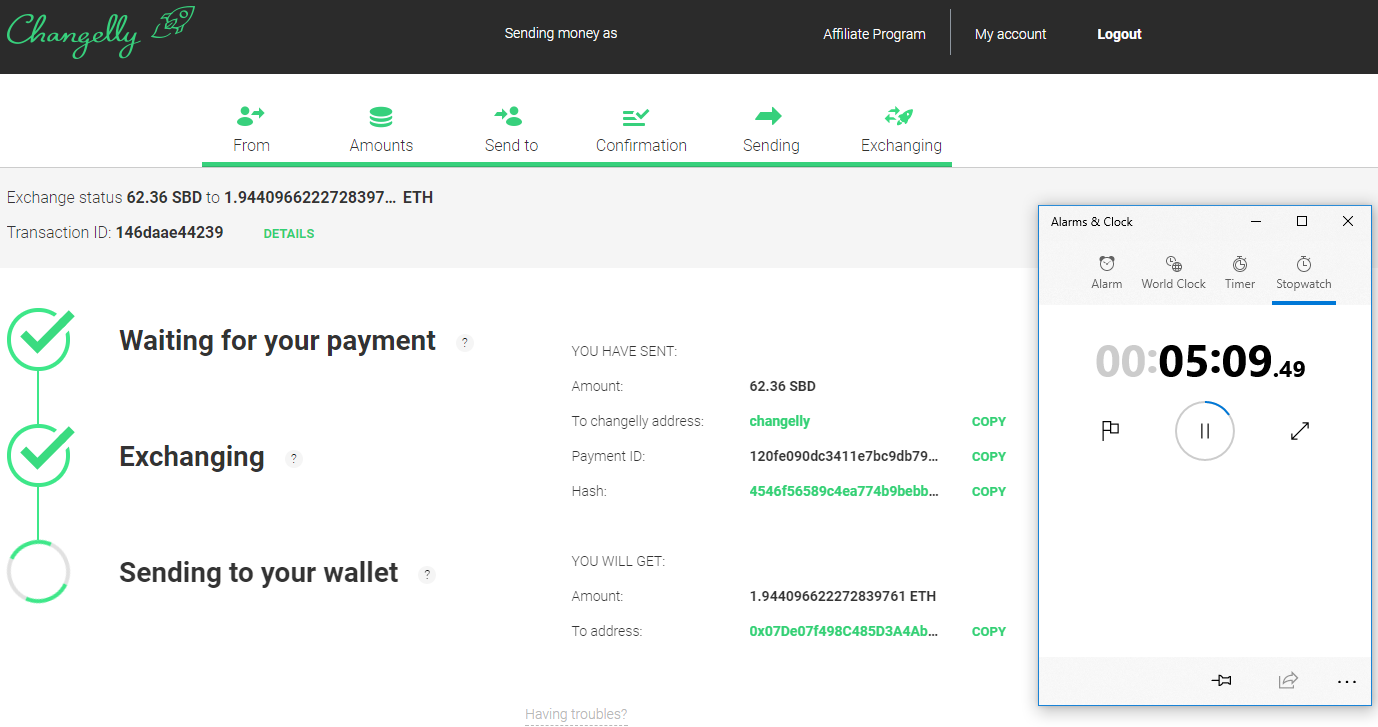Select the Send to person icon
The width and height of the screenshot is (1378, 727).
point(510,116)
